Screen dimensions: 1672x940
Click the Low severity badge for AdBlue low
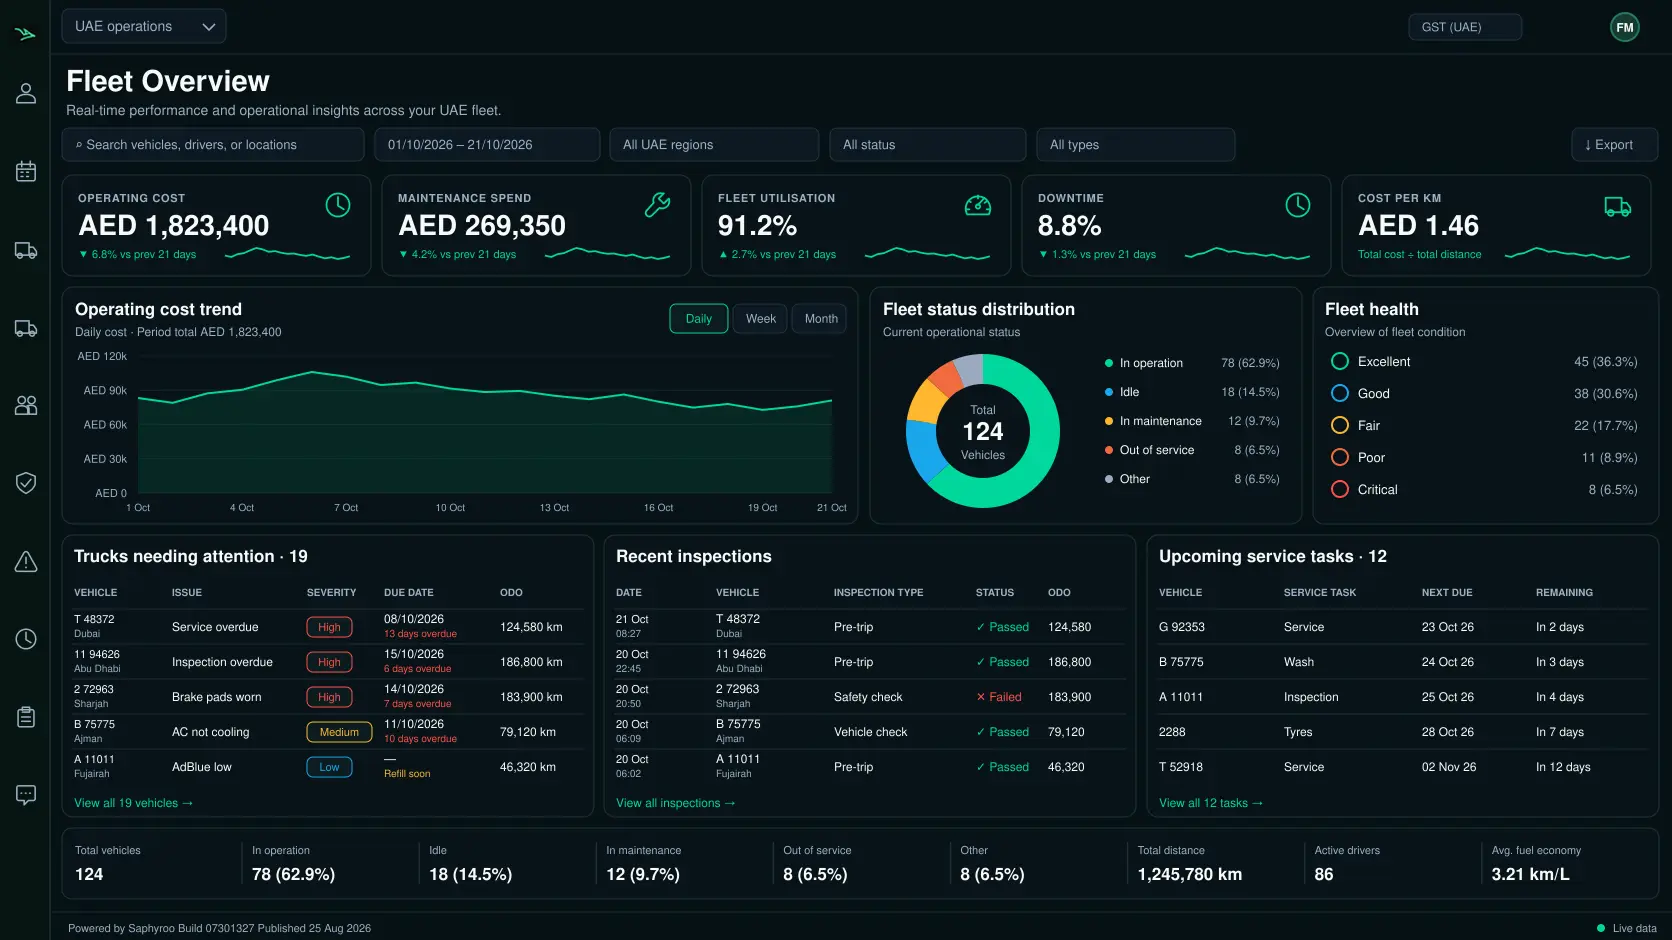[x=329, y=767]
